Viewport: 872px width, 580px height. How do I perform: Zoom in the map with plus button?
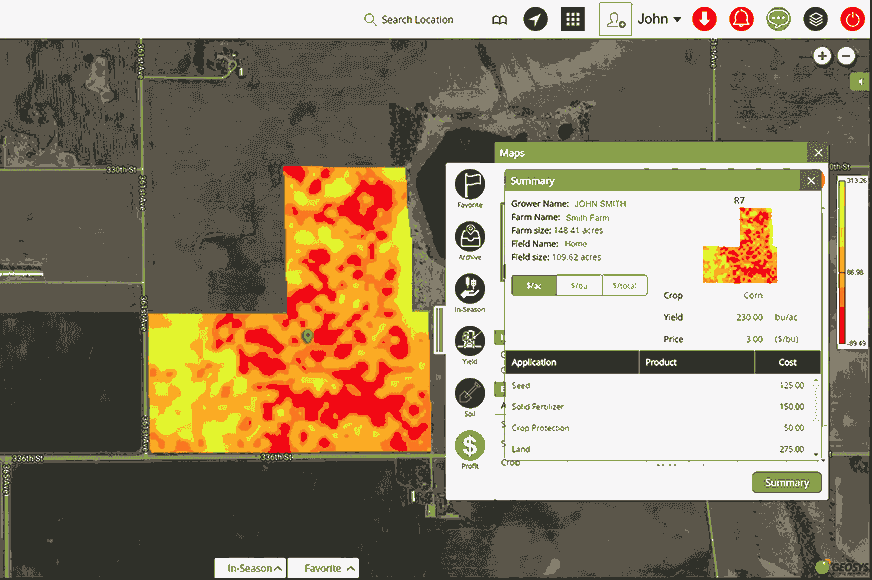tap(822, 56)
